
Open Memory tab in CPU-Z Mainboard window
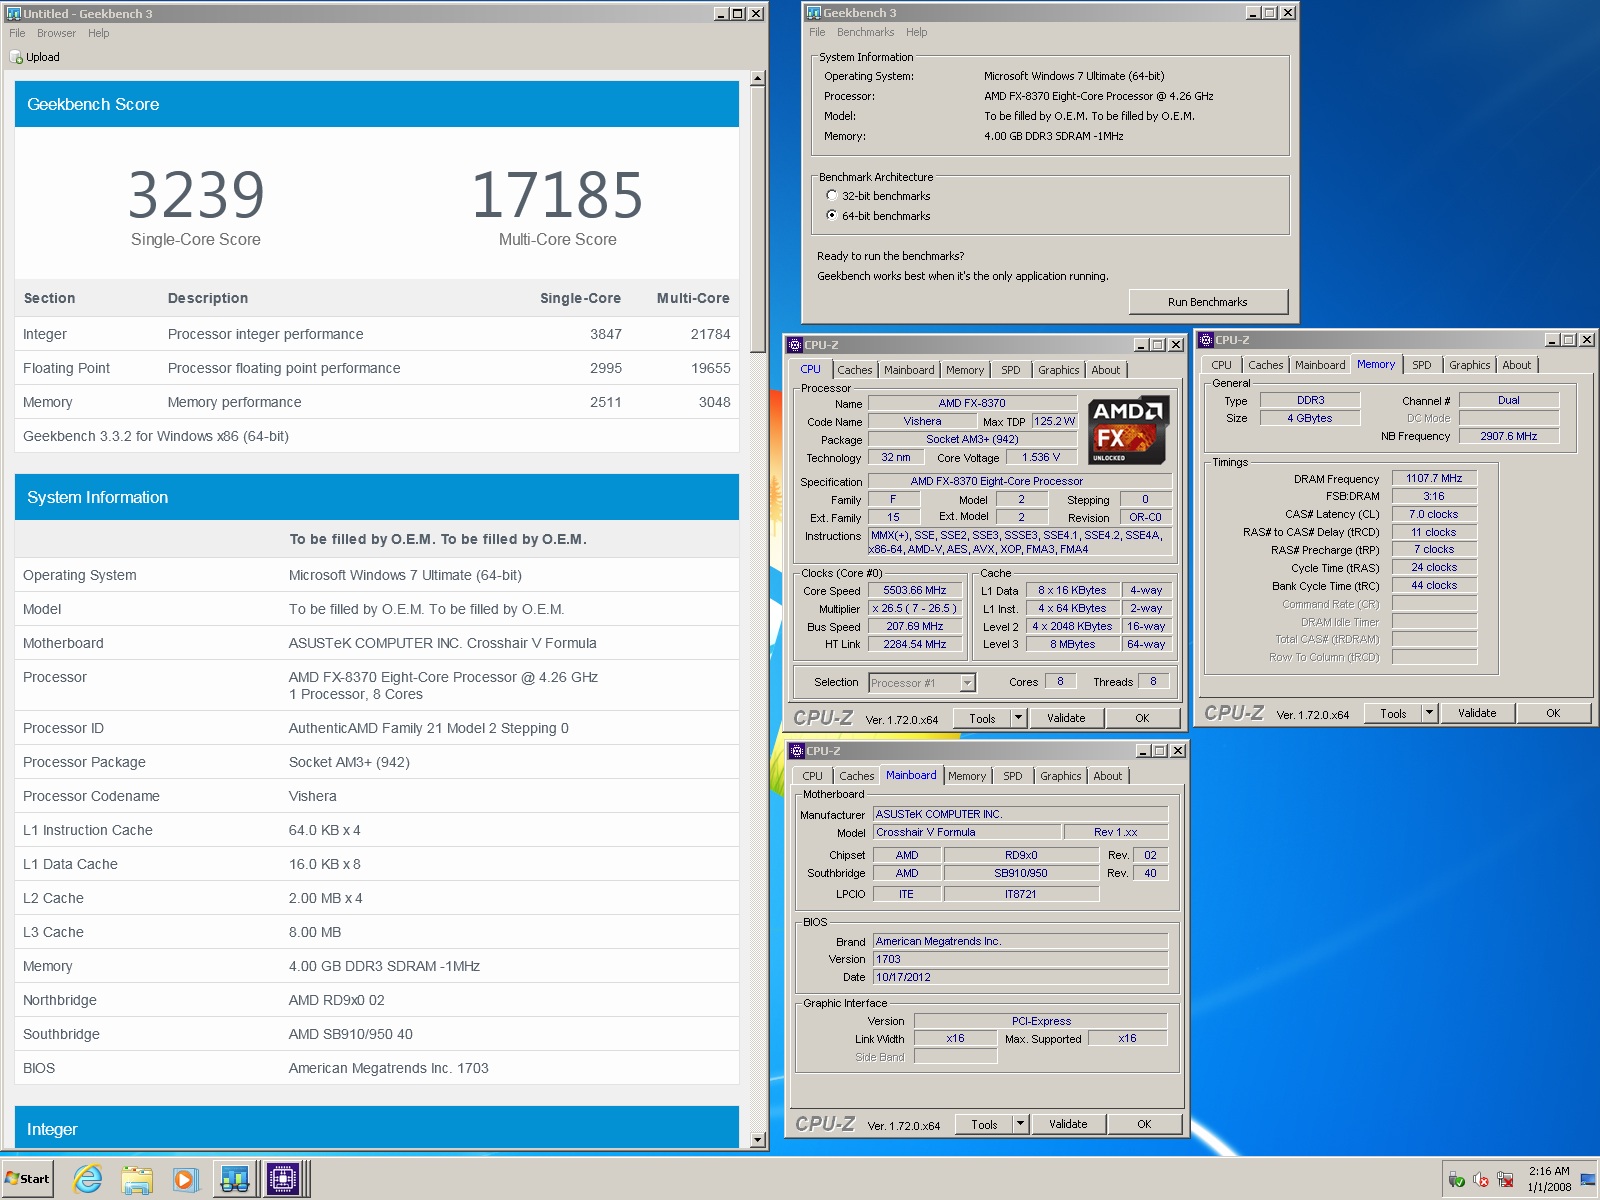967,776
